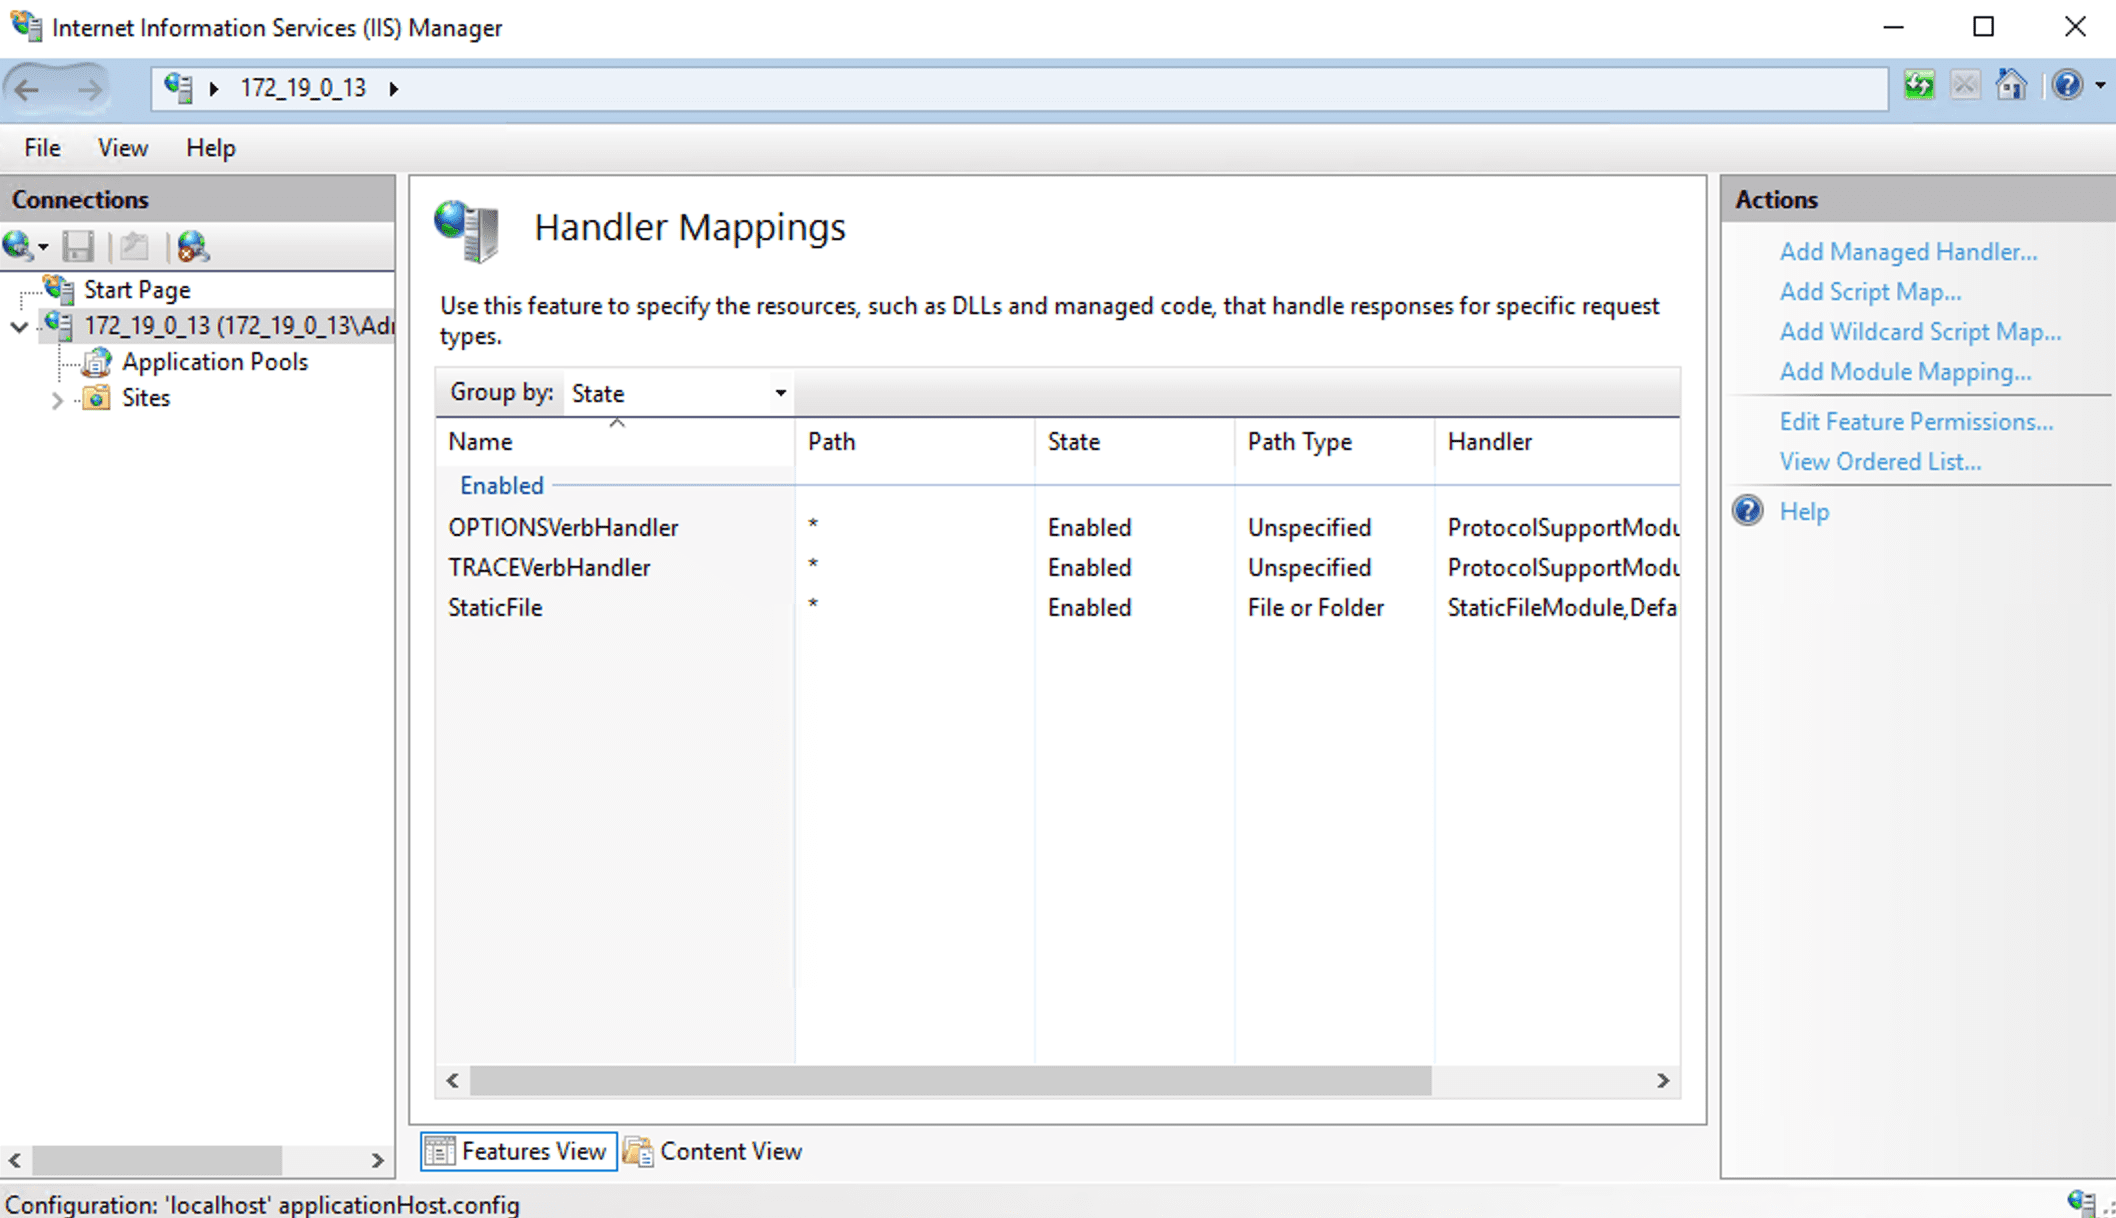Image resolution: width=2116 pixels, height=1218 pixels.
Task: Open Create New Connection globe icon
Action: click(17, 246)
